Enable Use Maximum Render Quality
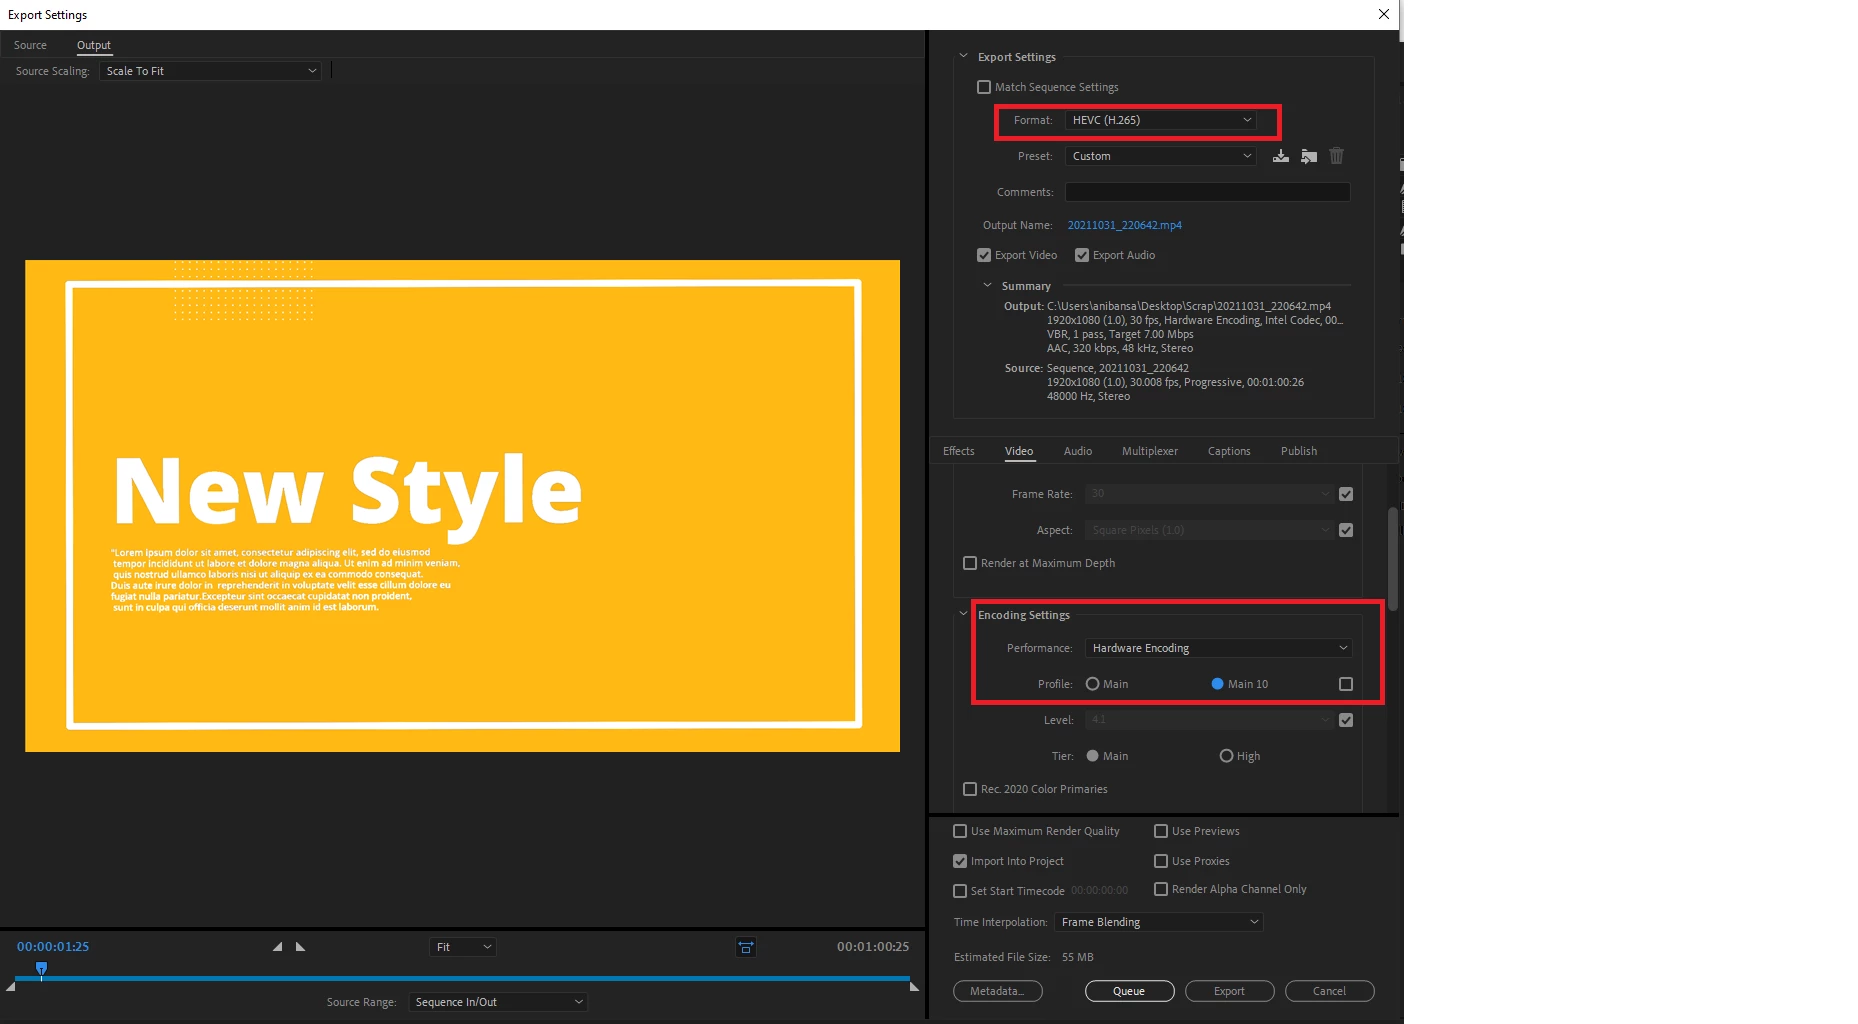The height and width of the screenshot is (1024, 1858). pyautogui.click(x=960, y=831)
